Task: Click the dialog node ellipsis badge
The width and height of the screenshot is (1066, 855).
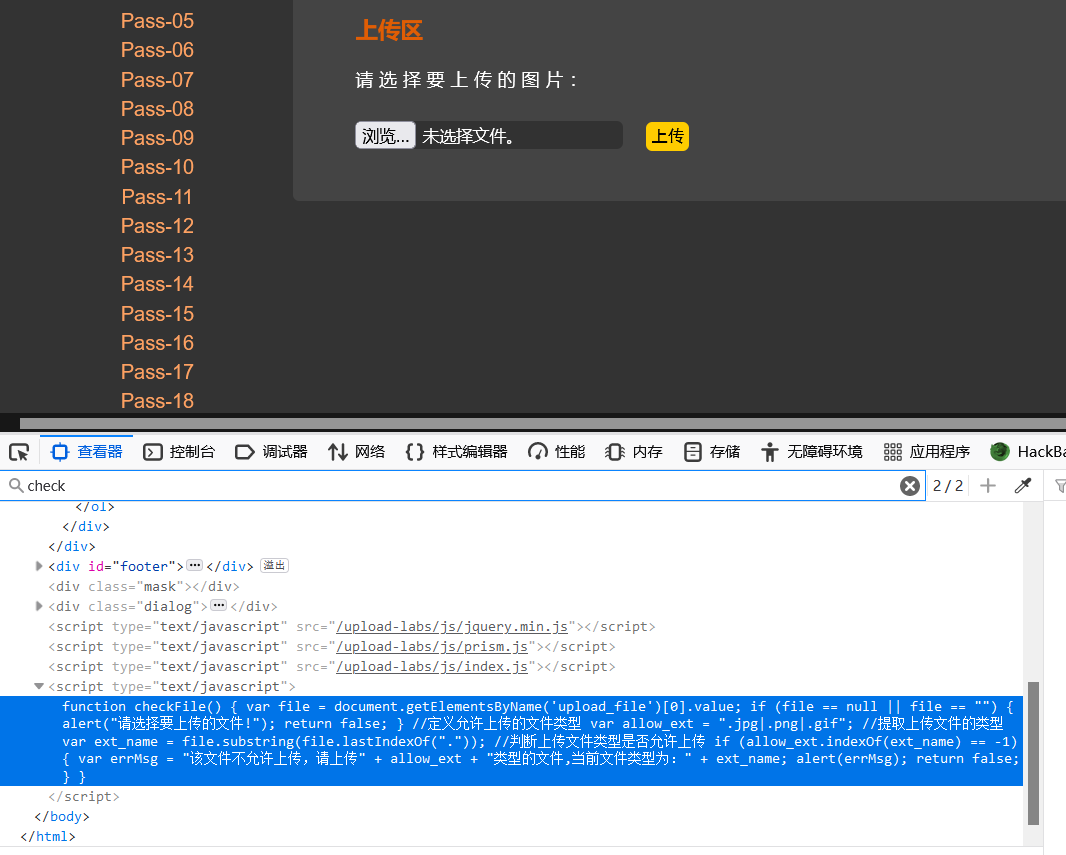Action: pyautogui.click(x=218, y=606)
